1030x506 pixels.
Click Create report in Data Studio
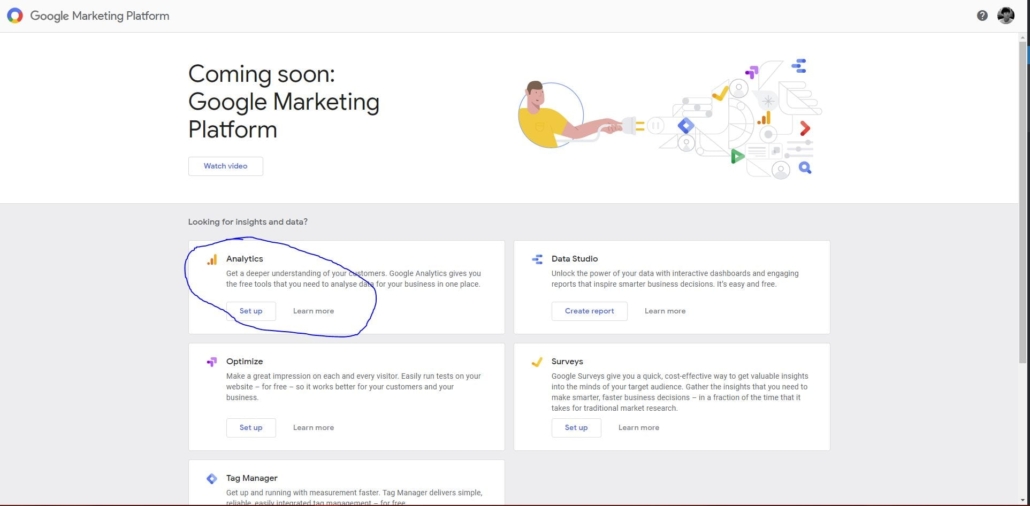pyautogui.click(x=589, y=311)
